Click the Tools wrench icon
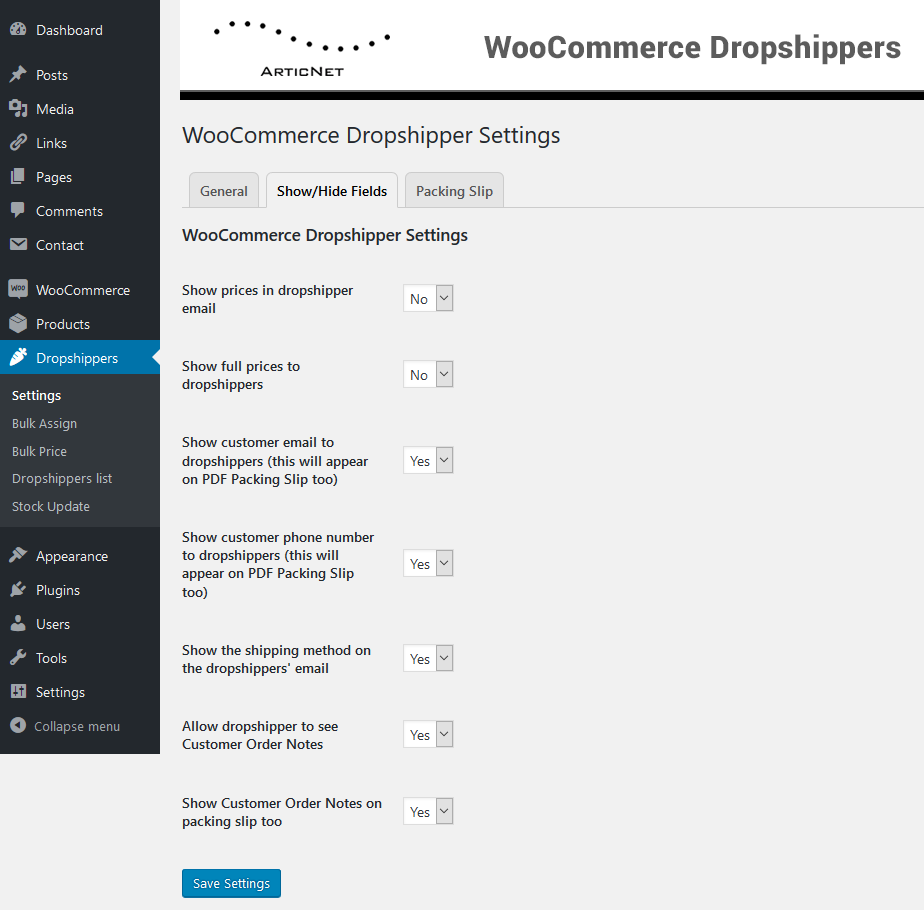The height and width of the screenshot is (910, 924). tap(18, 657)
